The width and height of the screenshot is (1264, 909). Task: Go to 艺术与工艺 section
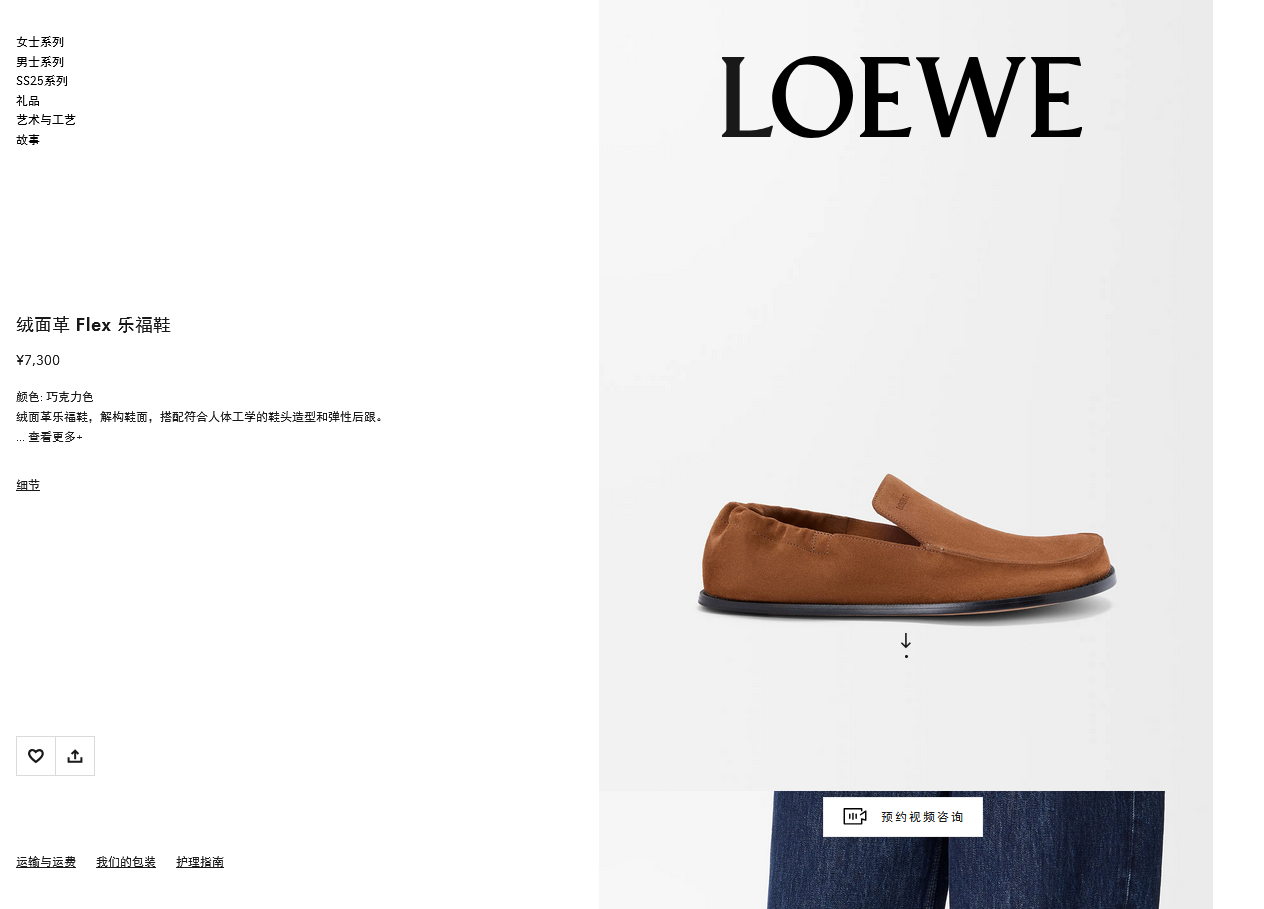tap(46, 120)
